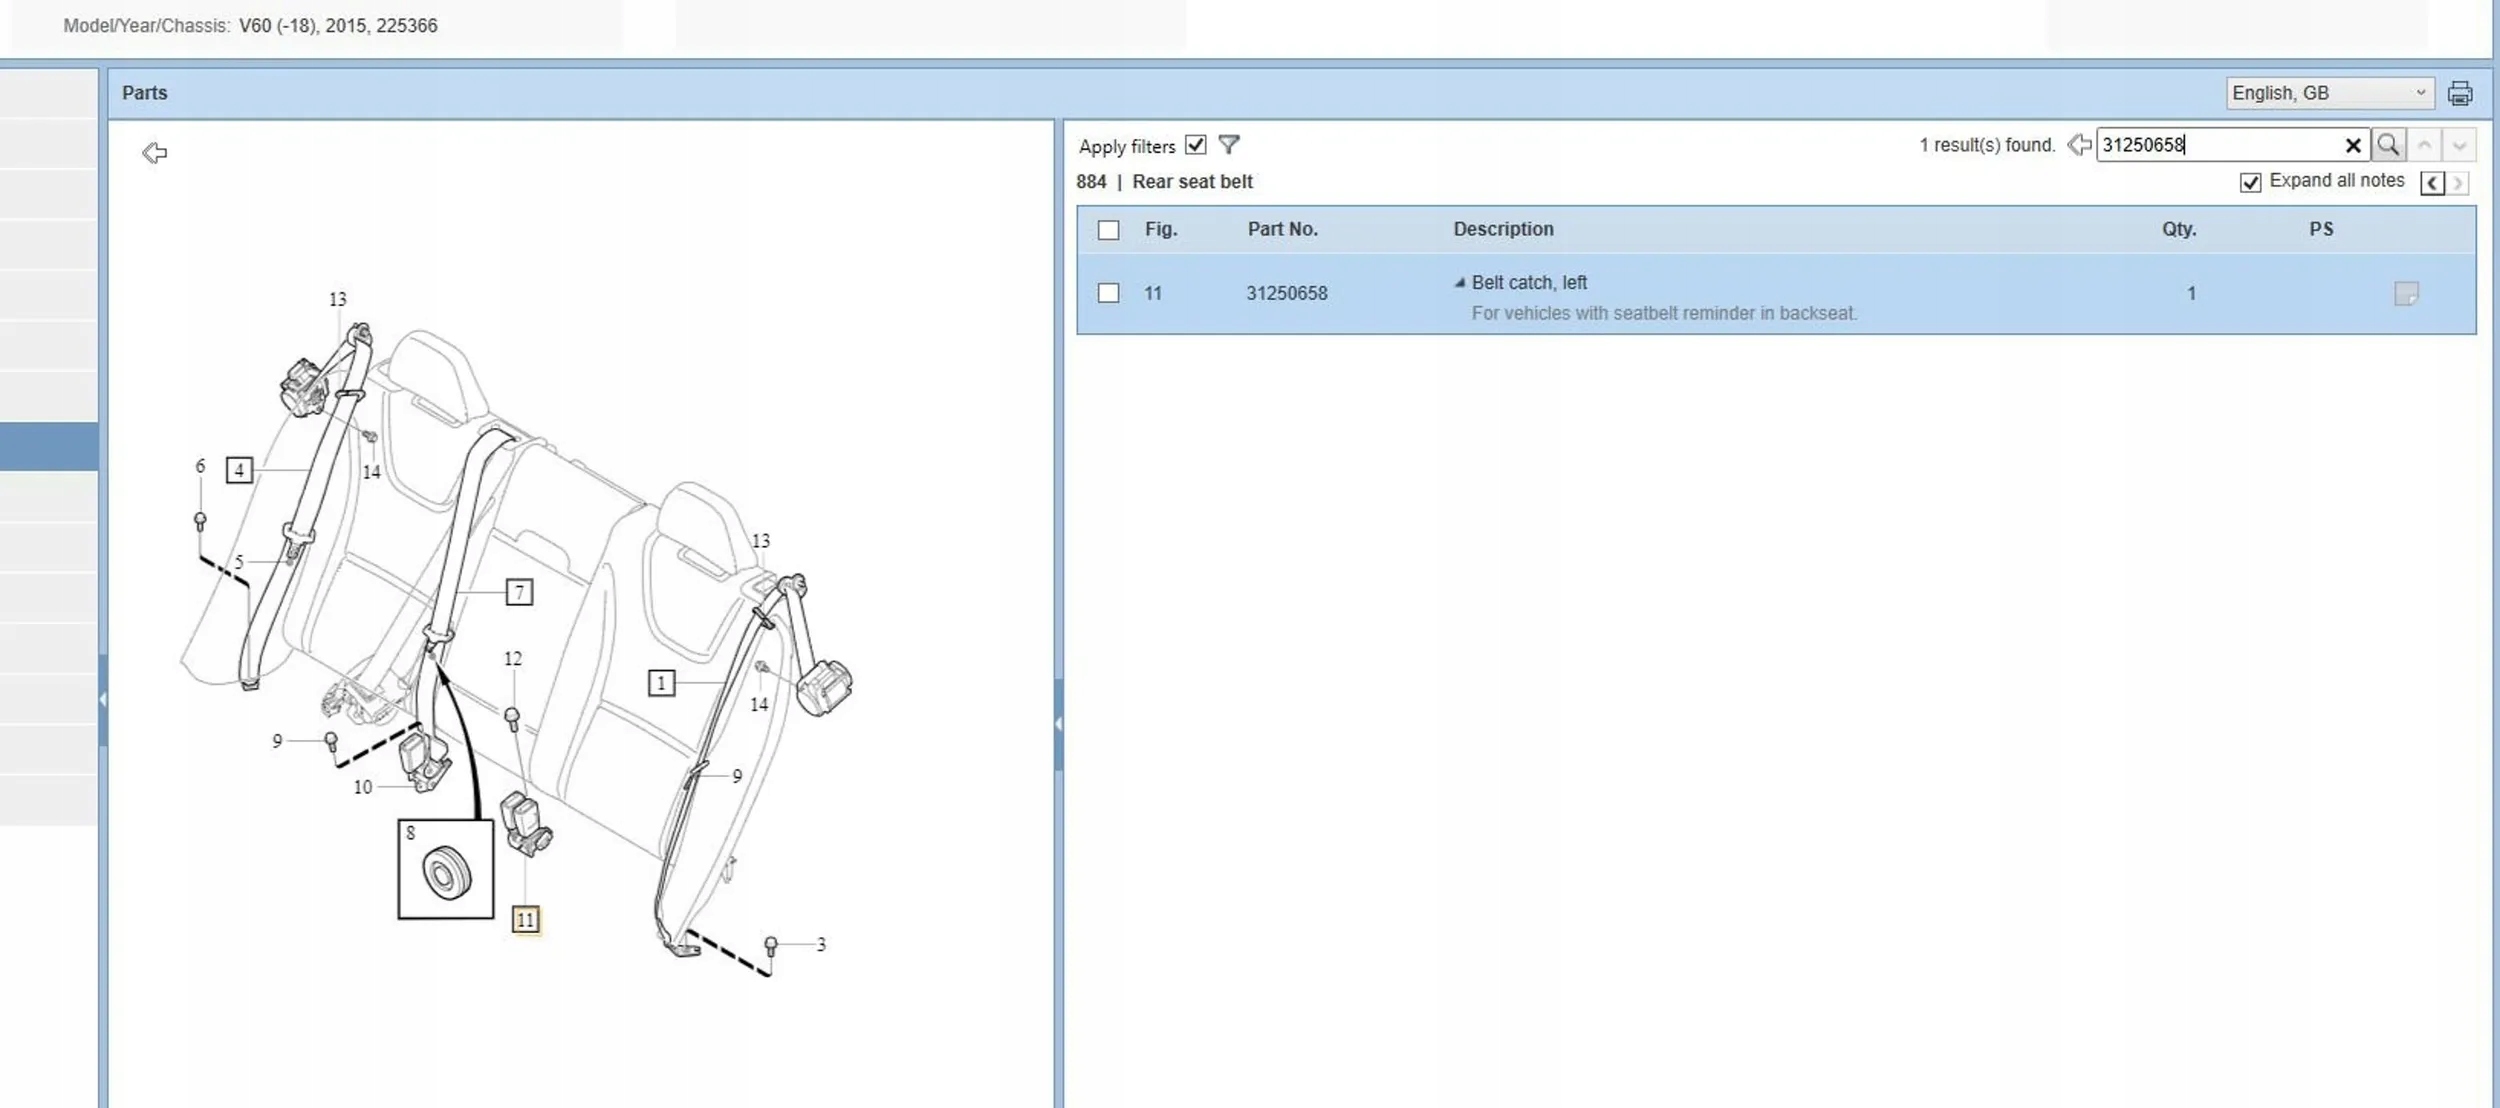
Task: Click the Description column header
Action: point(1502,229)
